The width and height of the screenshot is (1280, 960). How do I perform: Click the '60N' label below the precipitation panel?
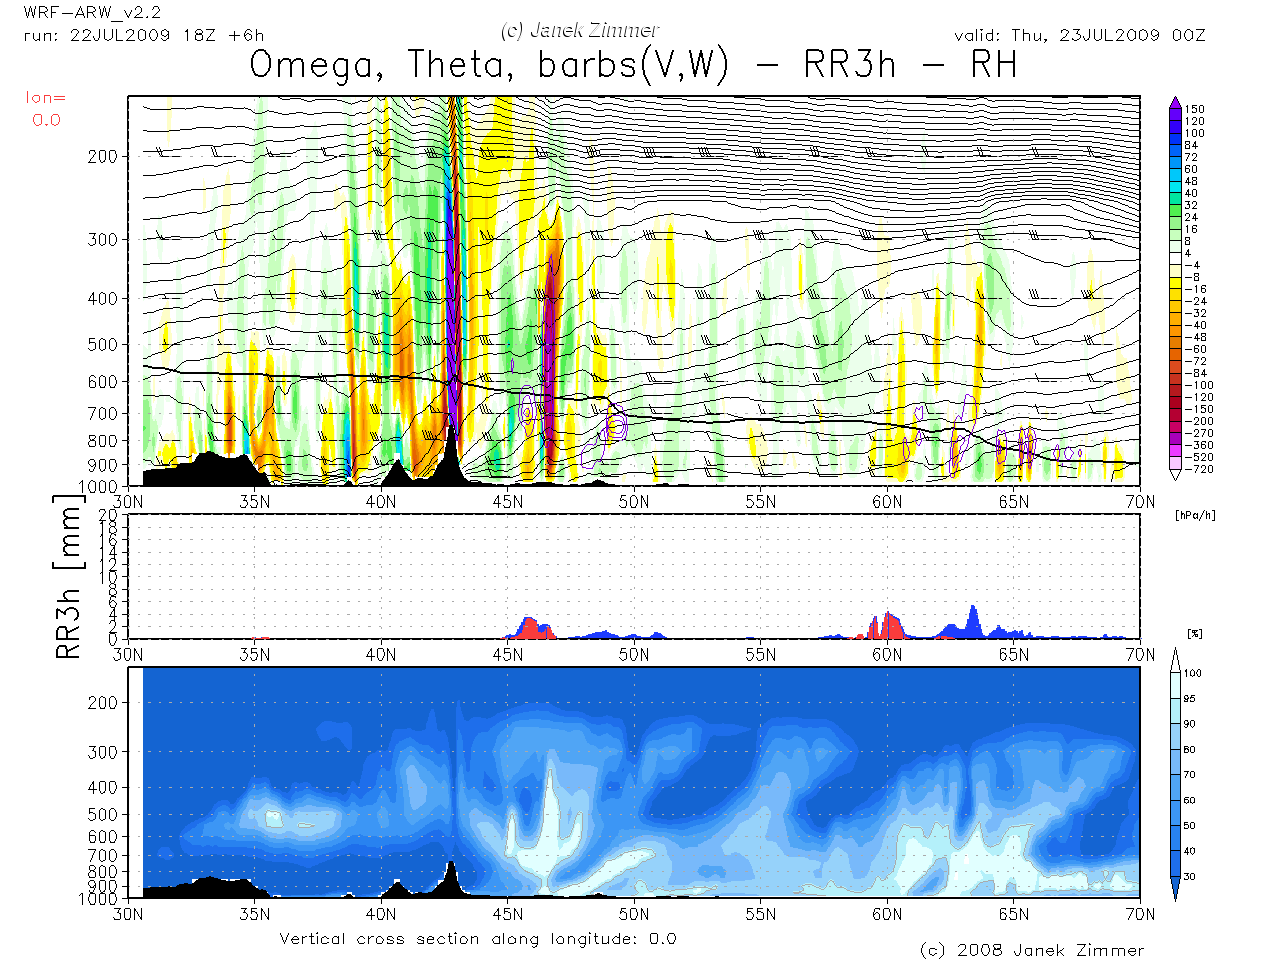pos(887,654)
